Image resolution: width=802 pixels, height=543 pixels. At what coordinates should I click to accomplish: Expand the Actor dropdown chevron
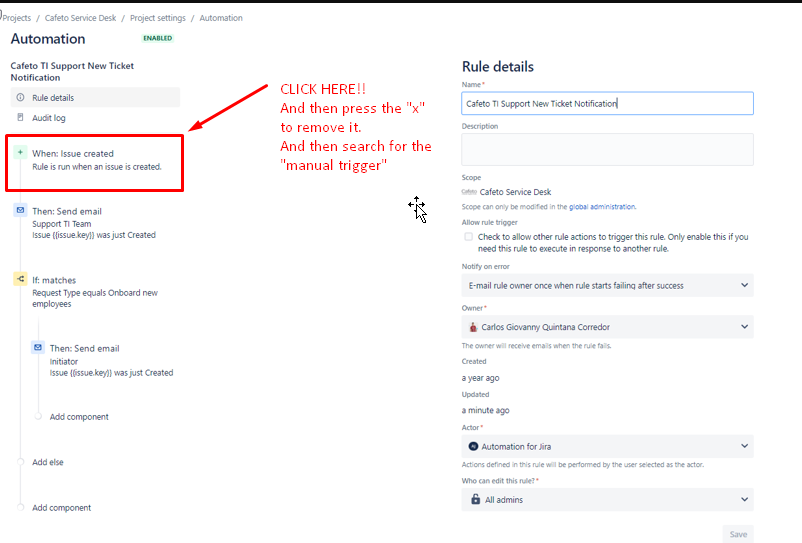coord(744,446)
